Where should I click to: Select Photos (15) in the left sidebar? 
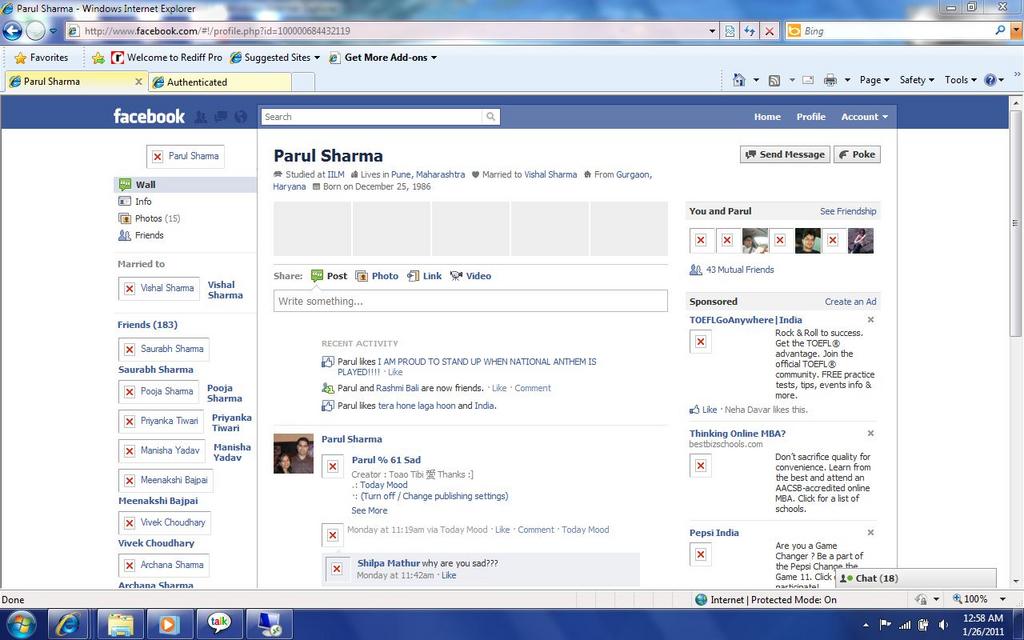[x=157, y=218]
